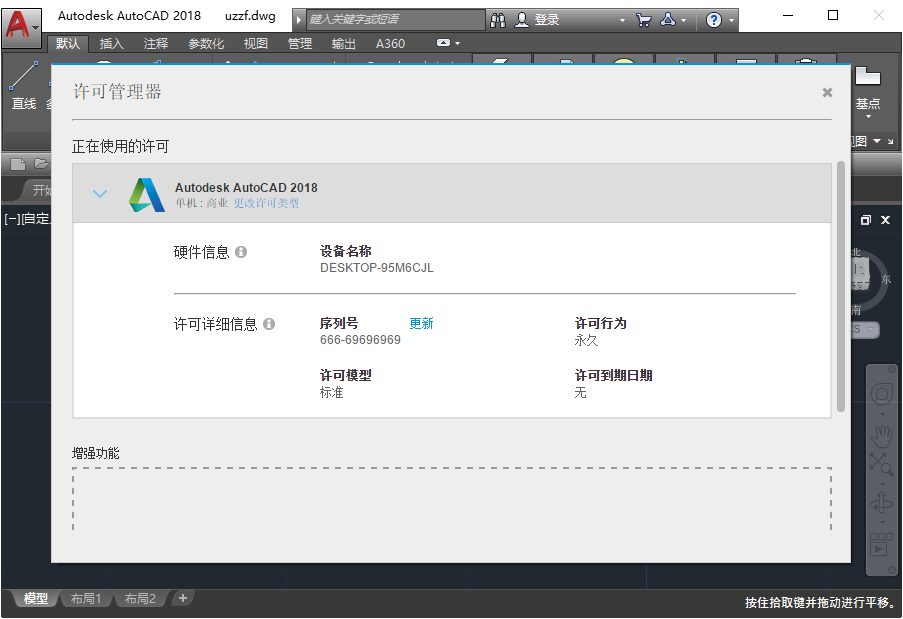903x619 pixels.
Task: Add a new layout with plus button
Action: pyautogui.click(x=183, y=598)
